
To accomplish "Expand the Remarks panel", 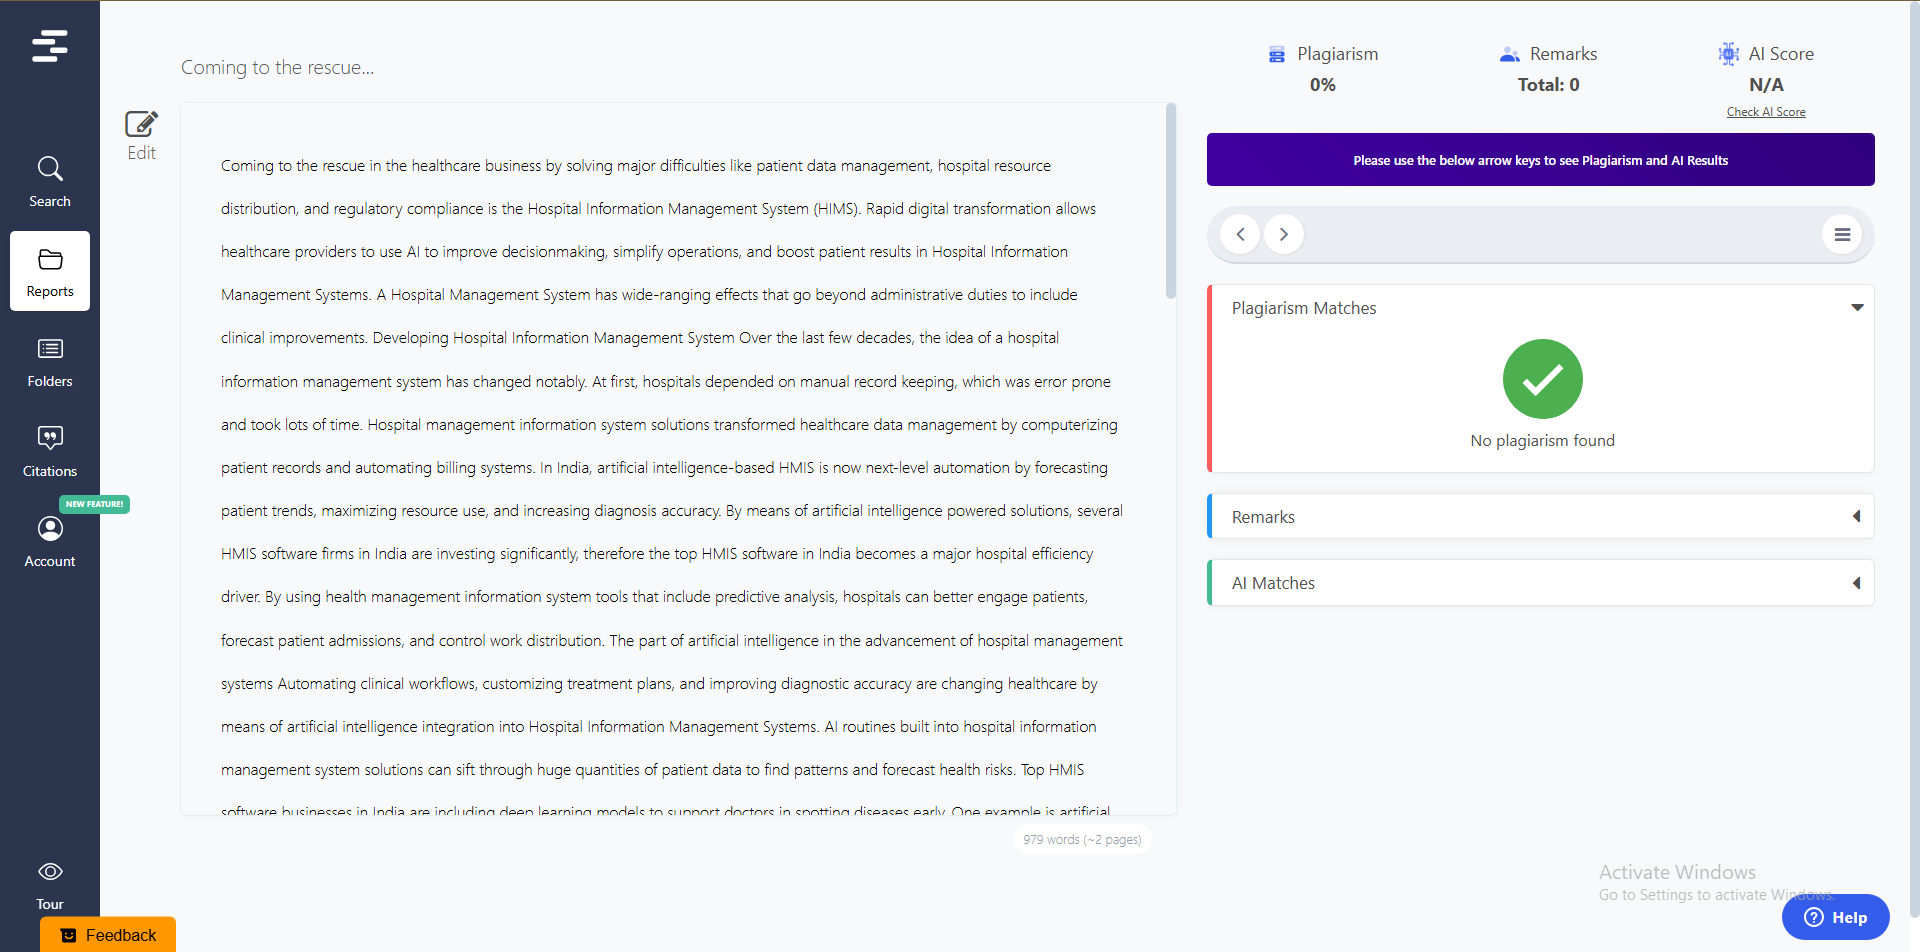I will [x=1856, y=517].
